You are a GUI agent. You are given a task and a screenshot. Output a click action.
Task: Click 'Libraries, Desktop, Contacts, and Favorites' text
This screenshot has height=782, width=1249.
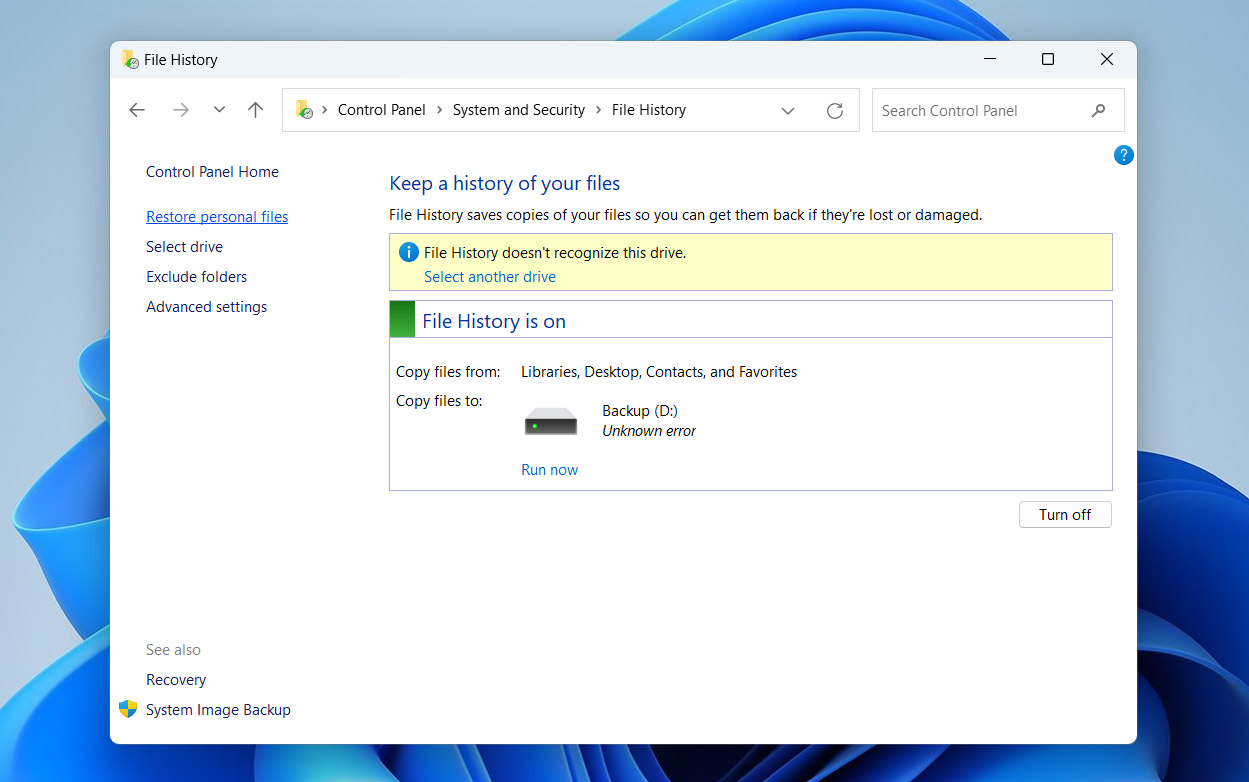(659, 372)
